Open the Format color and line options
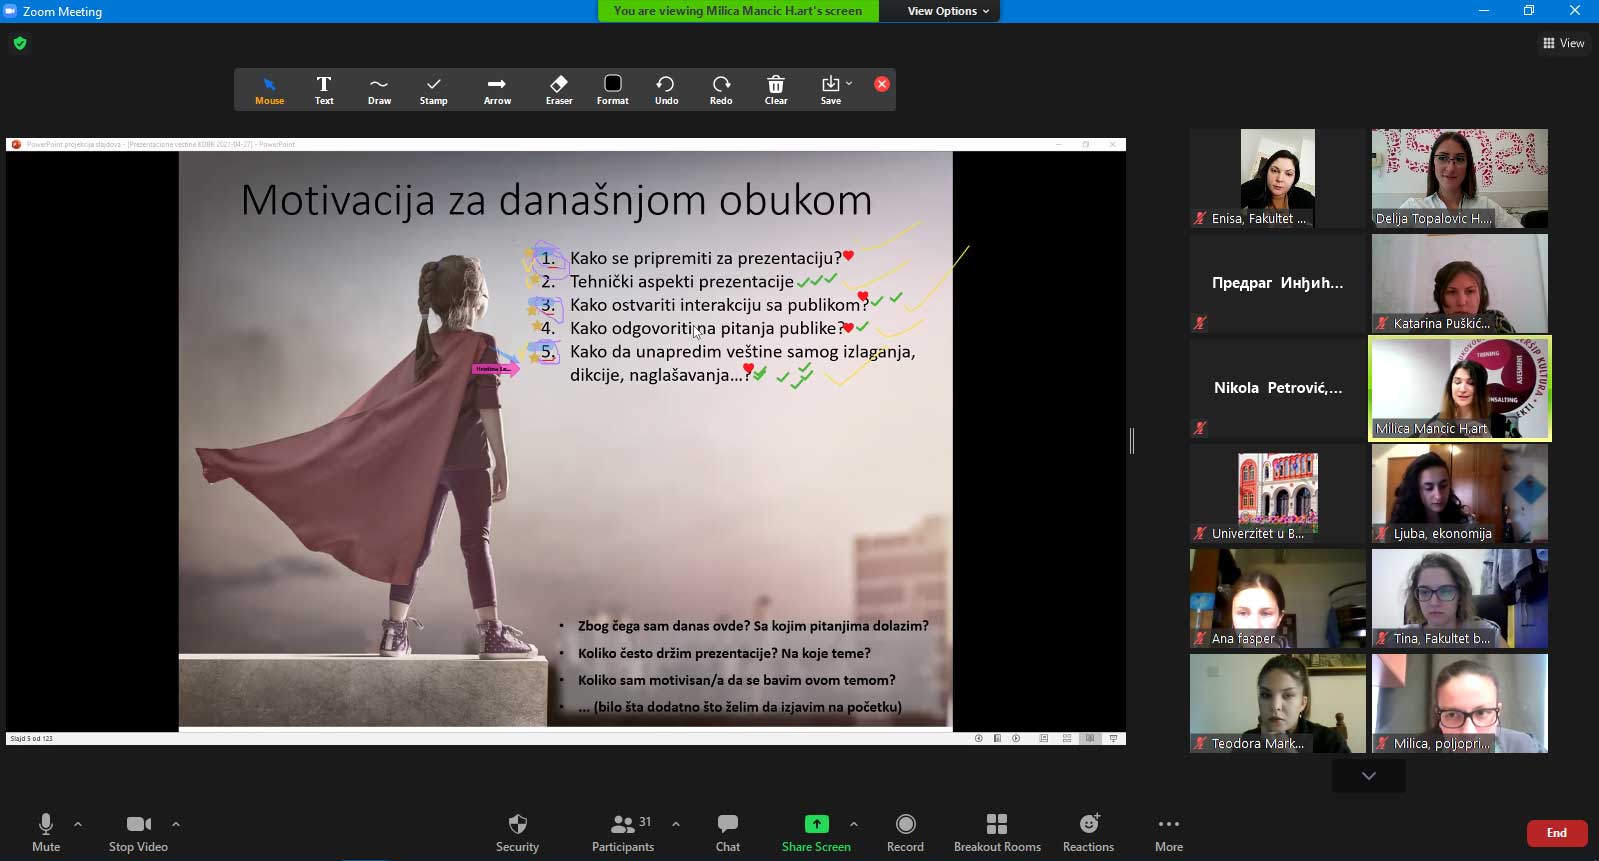The width and height of the screenshot is (1599, 861). click(613, 89)
